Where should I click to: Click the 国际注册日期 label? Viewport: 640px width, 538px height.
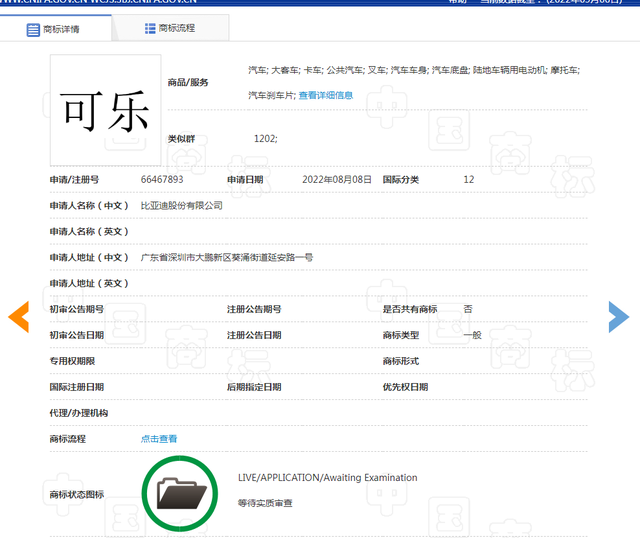click(x=77, y=387)
